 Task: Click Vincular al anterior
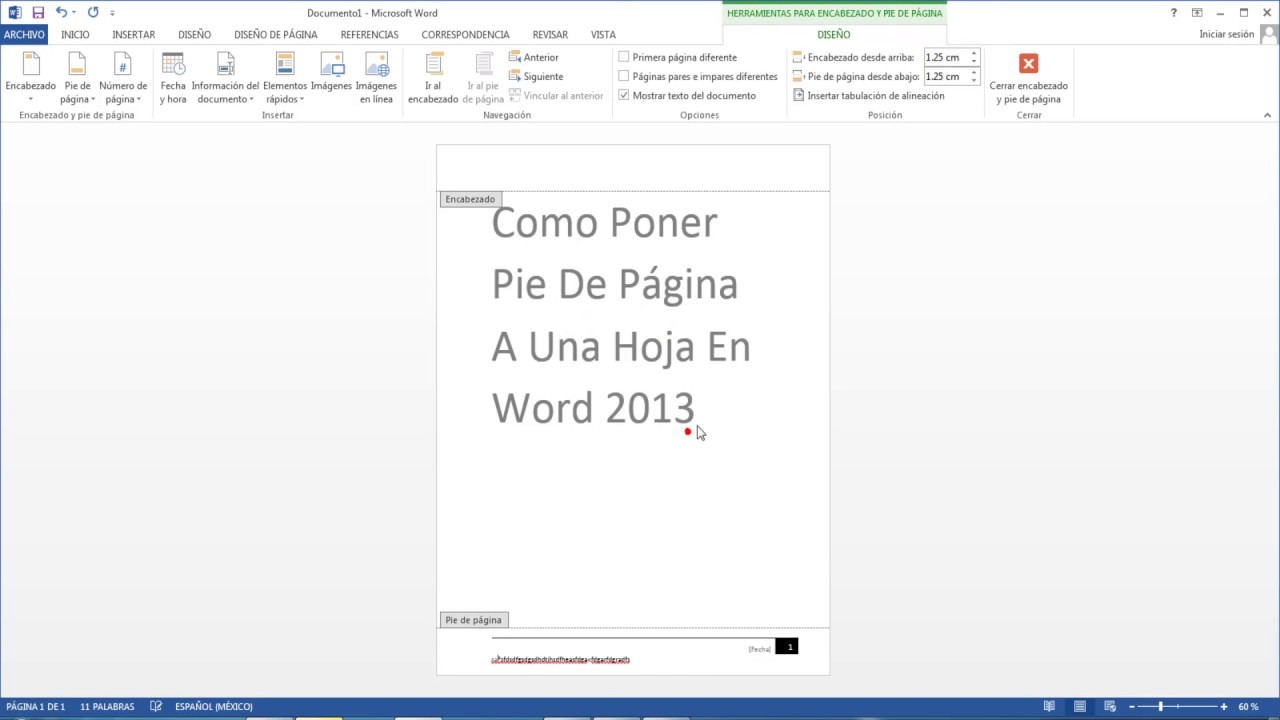pos(556,95)
